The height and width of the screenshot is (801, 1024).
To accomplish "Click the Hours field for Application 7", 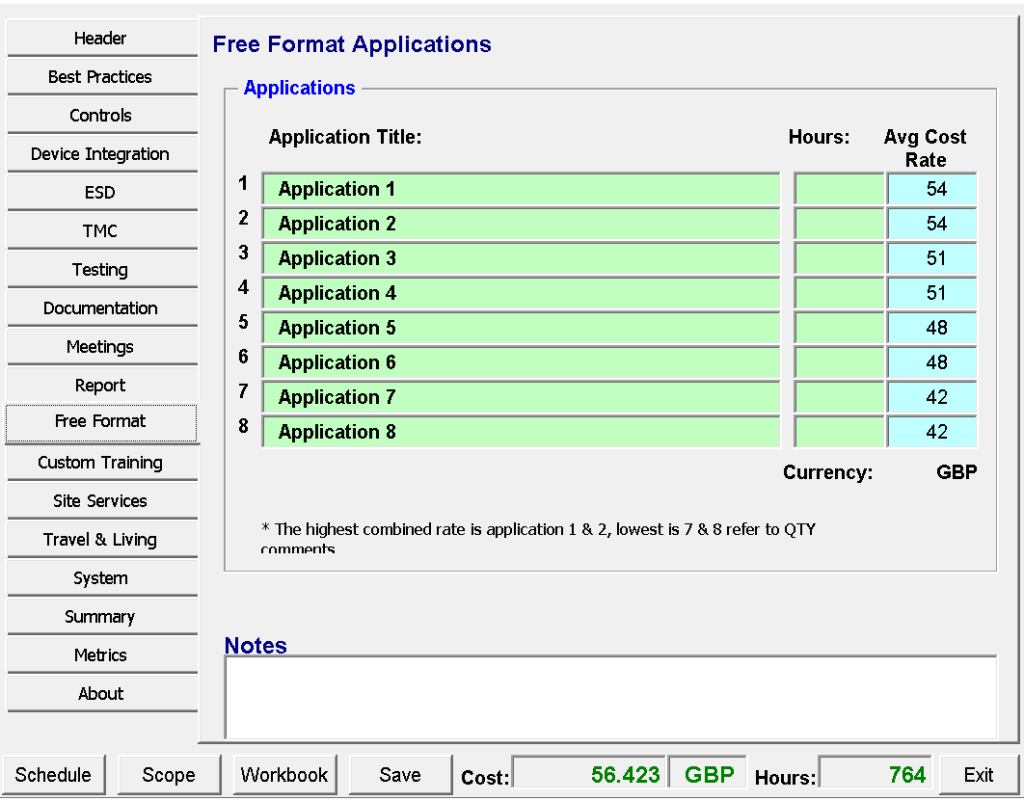I will click(x=838, y=397).
